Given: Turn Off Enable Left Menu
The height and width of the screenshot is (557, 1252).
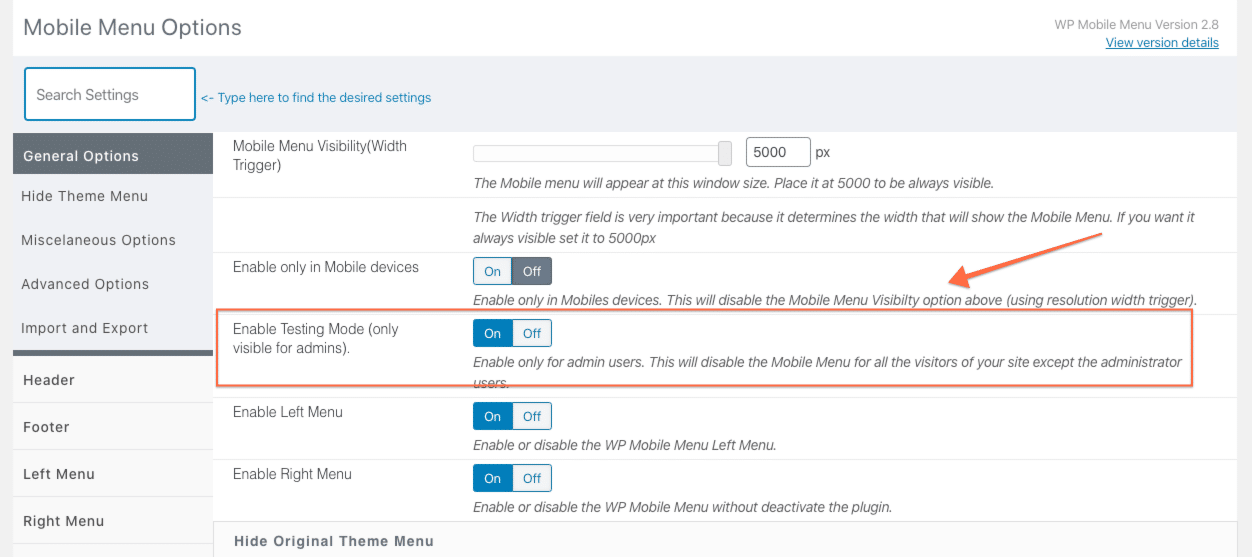Looking at the screenshot, I should (x=532, y=416).
